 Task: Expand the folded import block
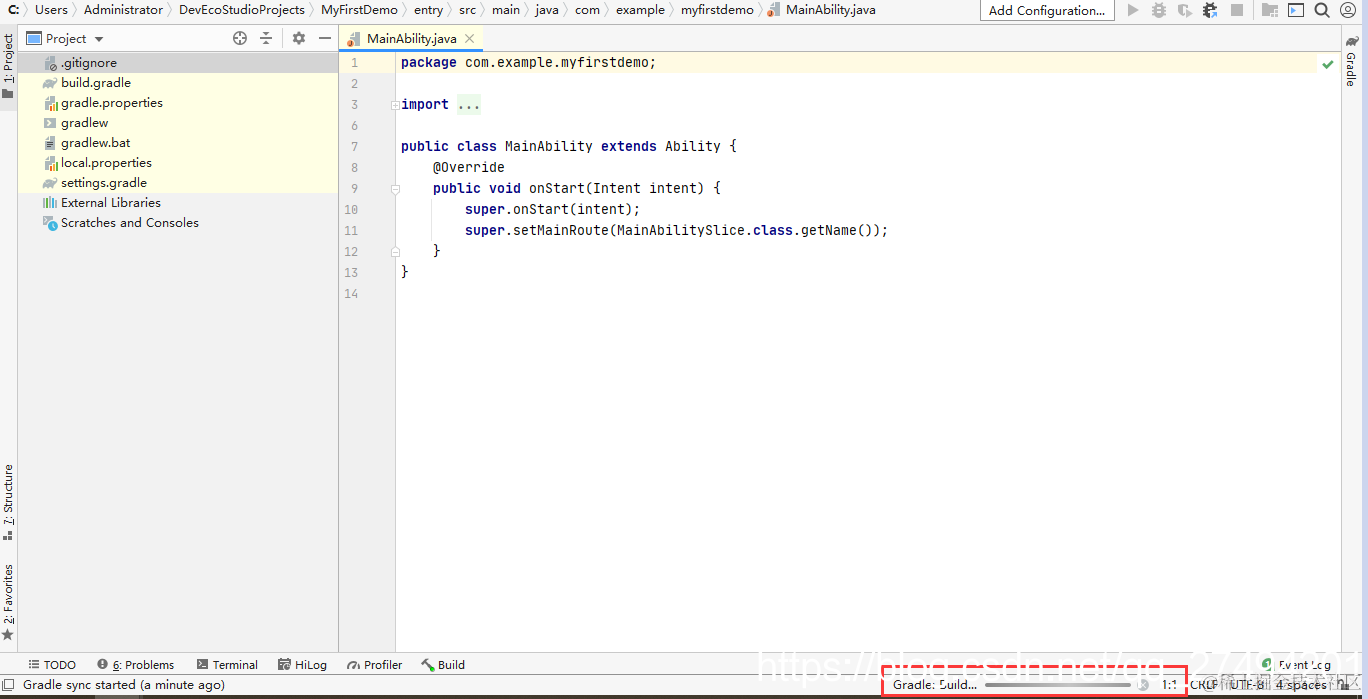(395, 105)
